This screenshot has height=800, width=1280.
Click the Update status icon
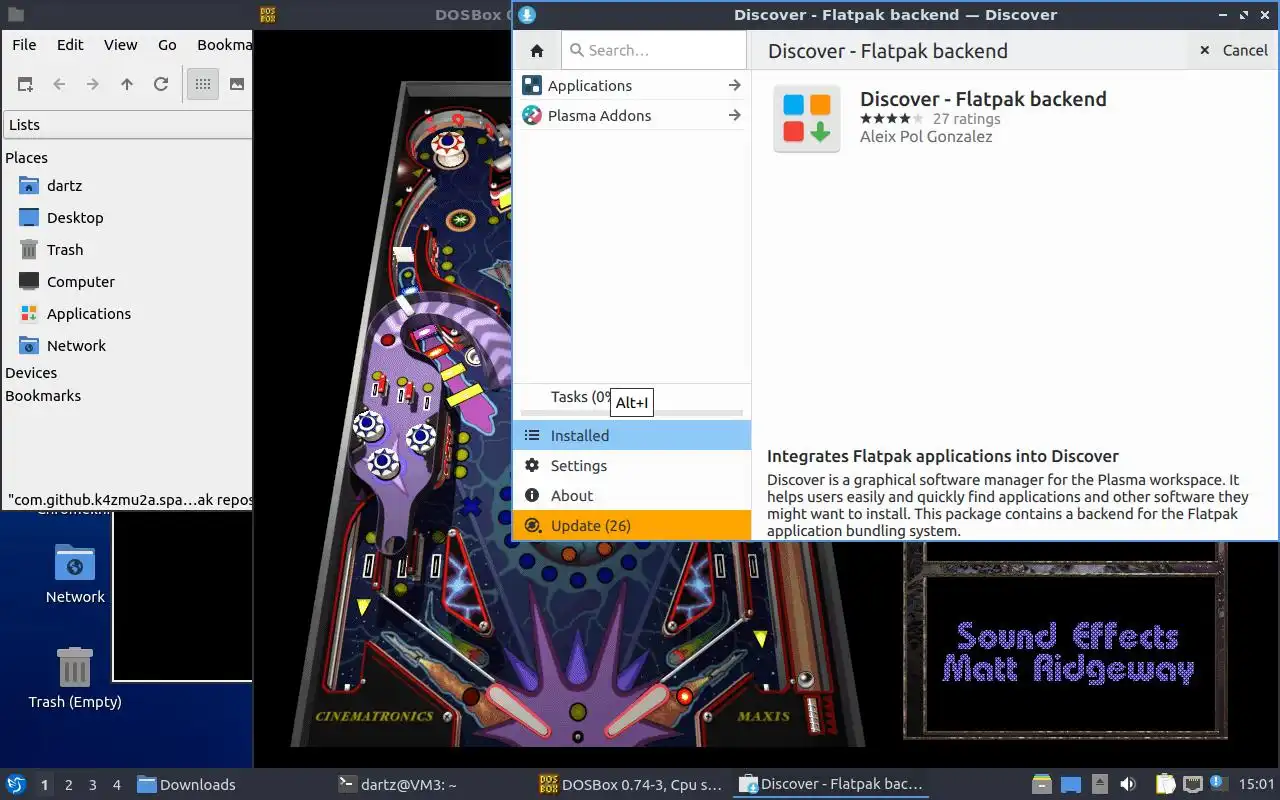pyautogui.click(x=532, y=526)
